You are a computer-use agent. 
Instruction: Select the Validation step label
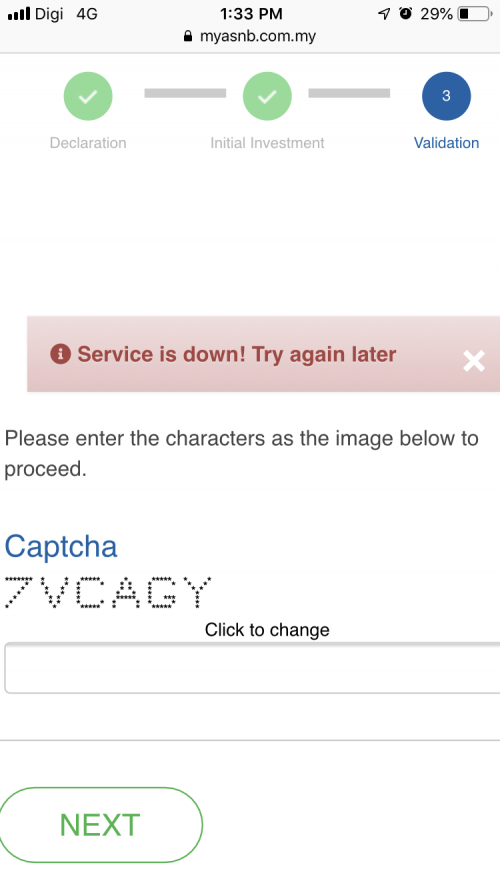pyautogui.click(x=446, y=143)
